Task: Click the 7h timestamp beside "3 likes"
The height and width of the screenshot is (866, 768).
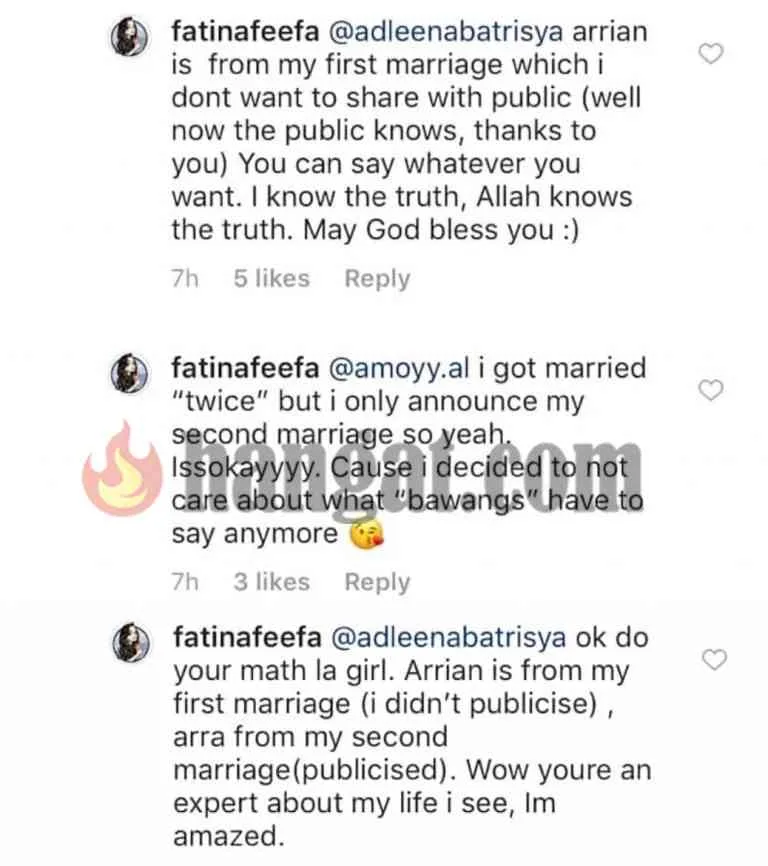Action: [x=185, y=582]
